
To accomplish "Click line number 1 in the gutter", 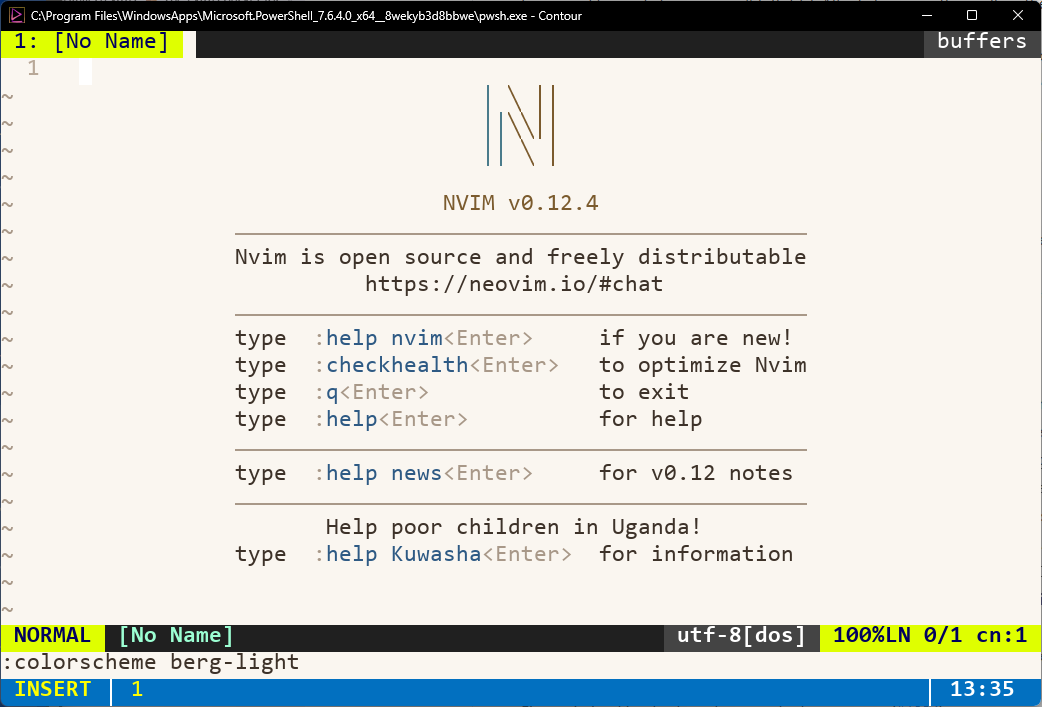I will tap(33, 68).
